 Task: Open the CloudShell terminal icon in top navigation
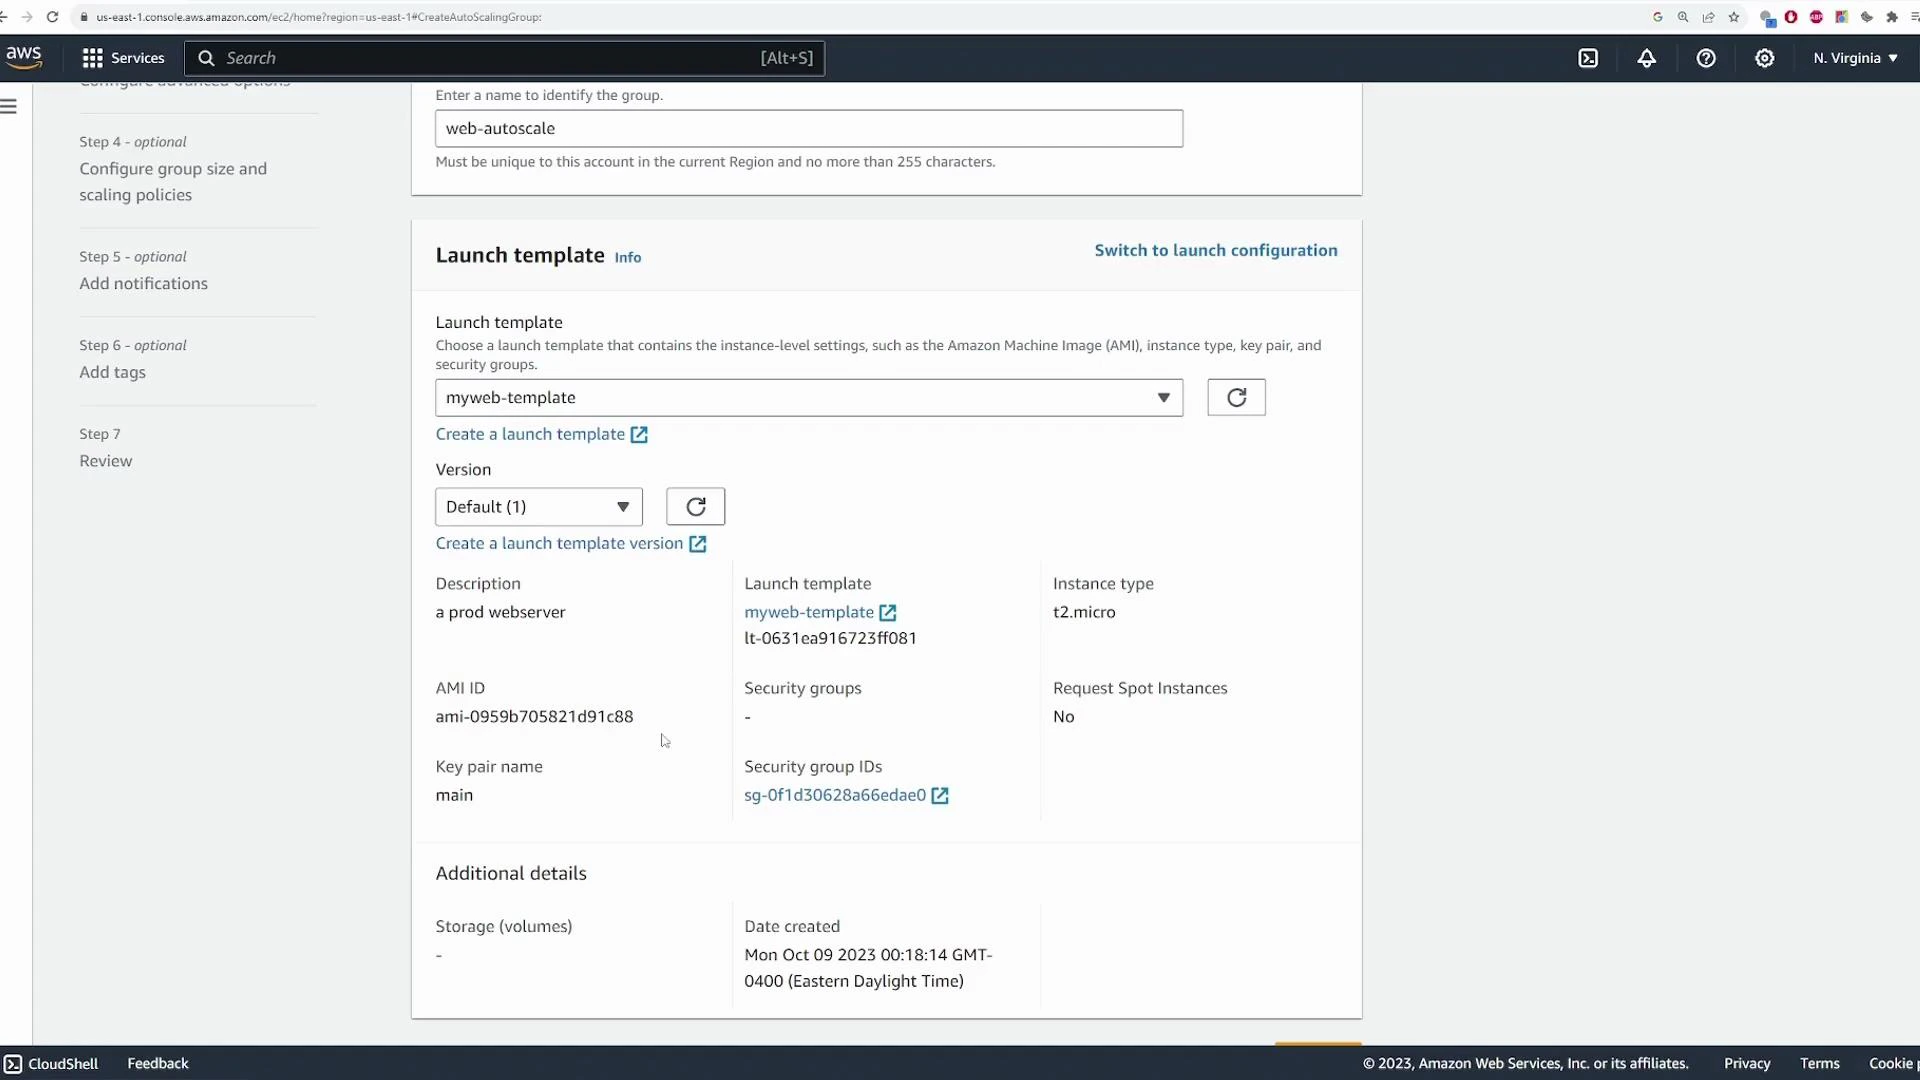(x=1589, y=58)
